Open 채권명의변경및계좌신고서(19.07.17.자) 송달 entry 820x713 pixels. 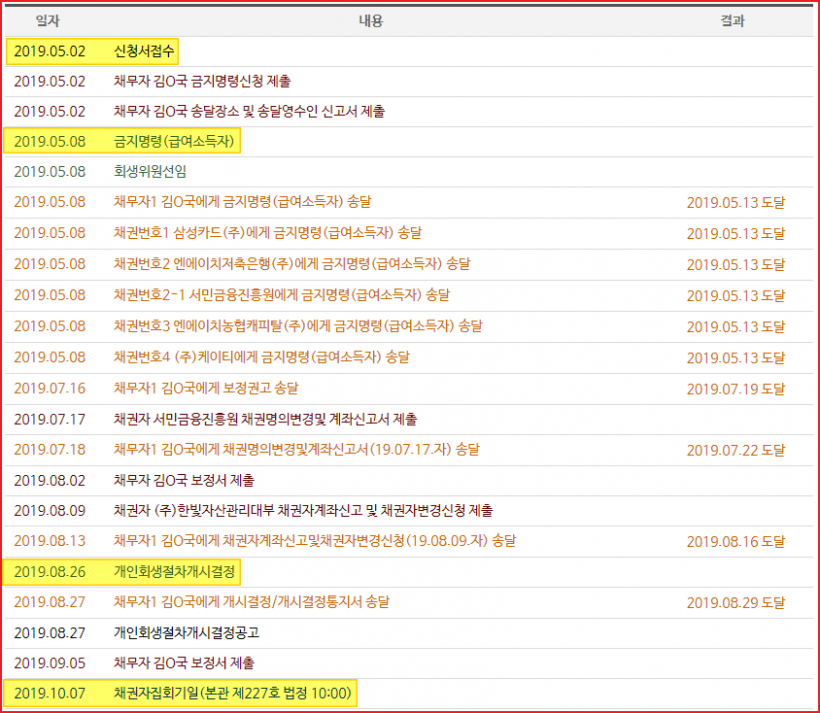[x=296, y=449]
